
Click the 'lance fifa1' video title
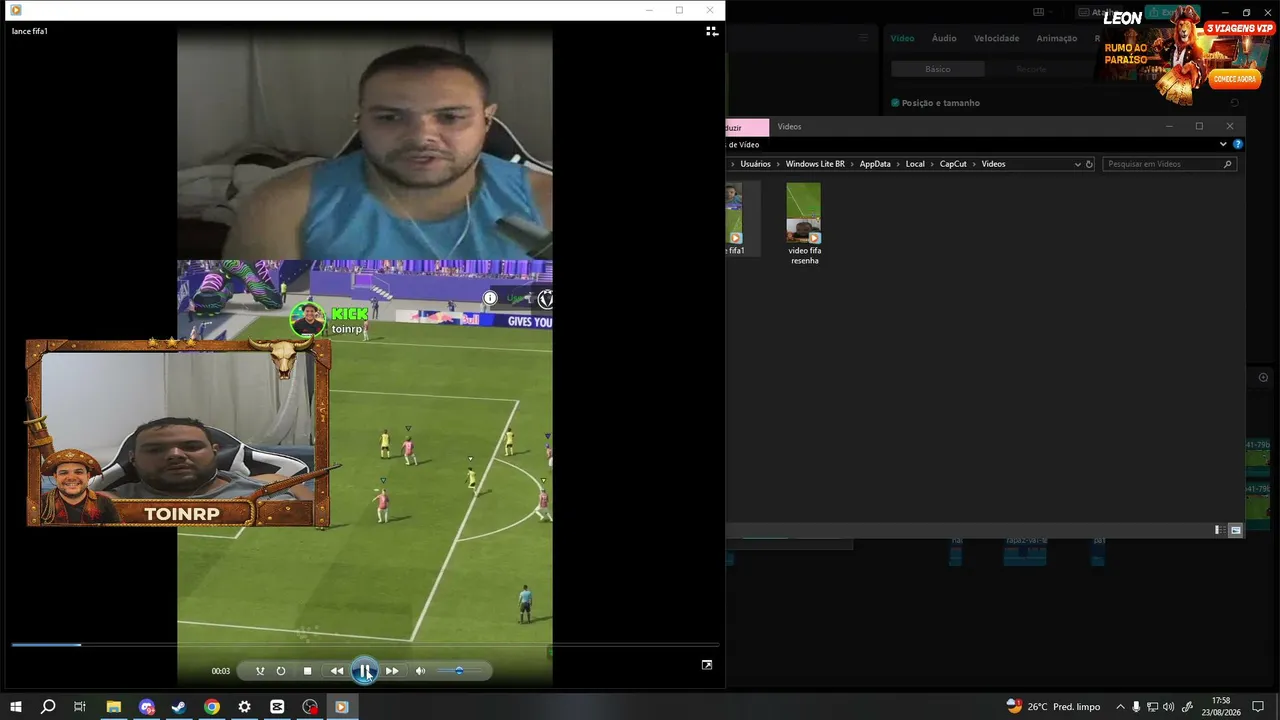[x=30, y=31]
